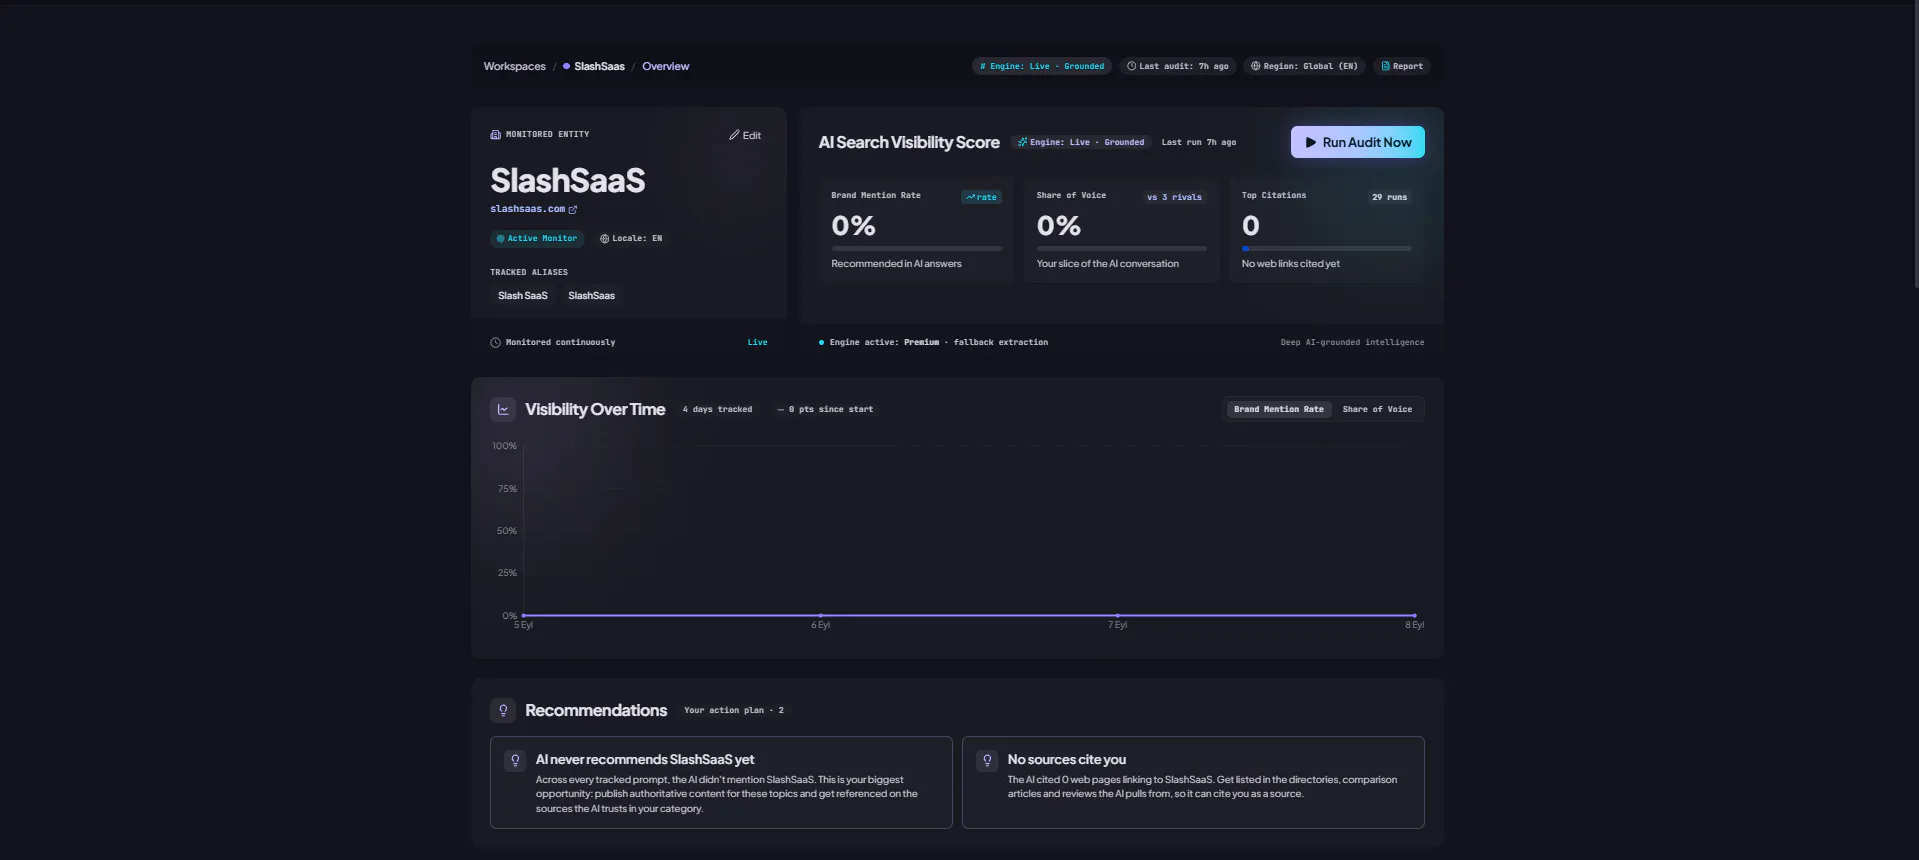
Task: Click the 7 Eyl data point on the chart
Action: click(x=1117, y=615)
